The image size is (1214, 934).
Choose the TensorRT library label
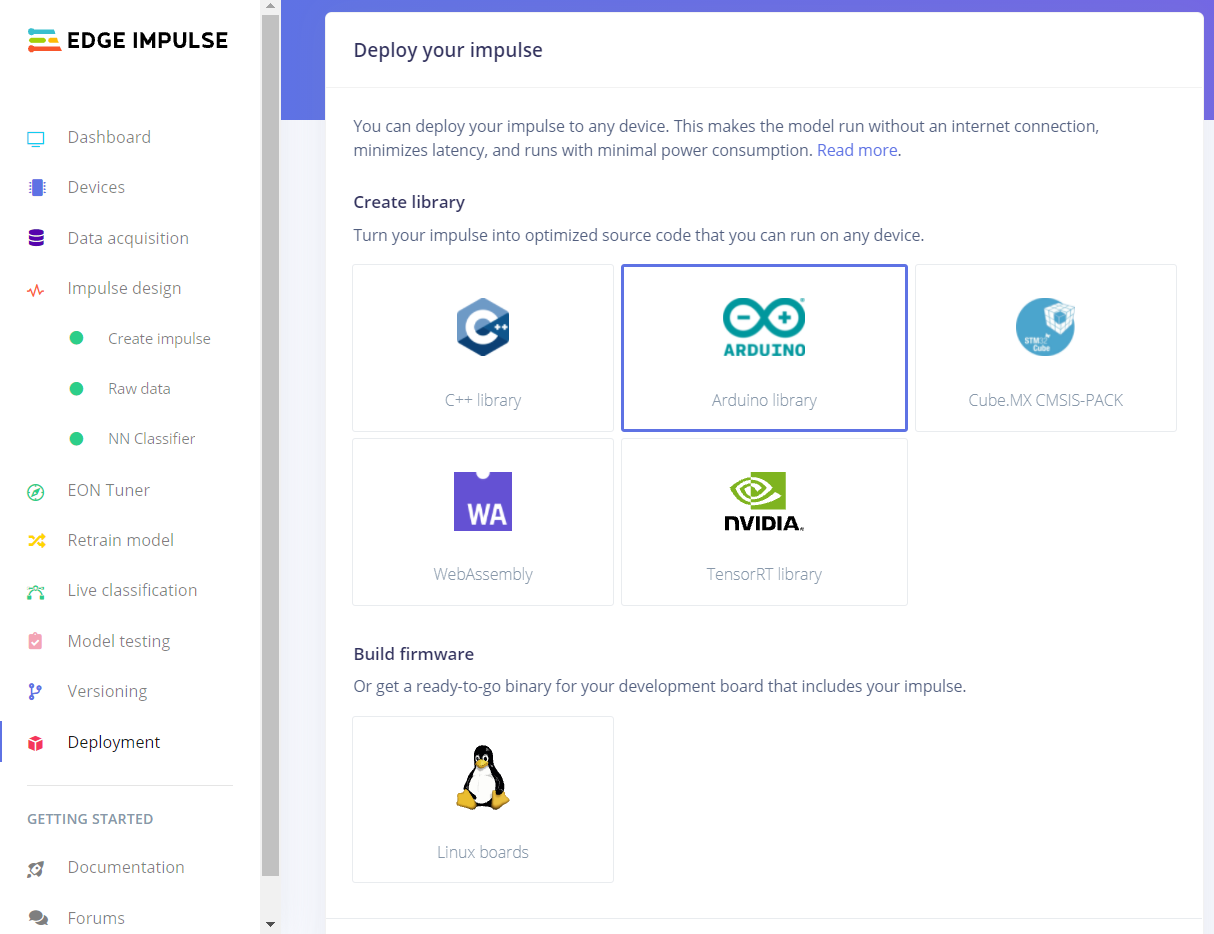coord(764,574)
